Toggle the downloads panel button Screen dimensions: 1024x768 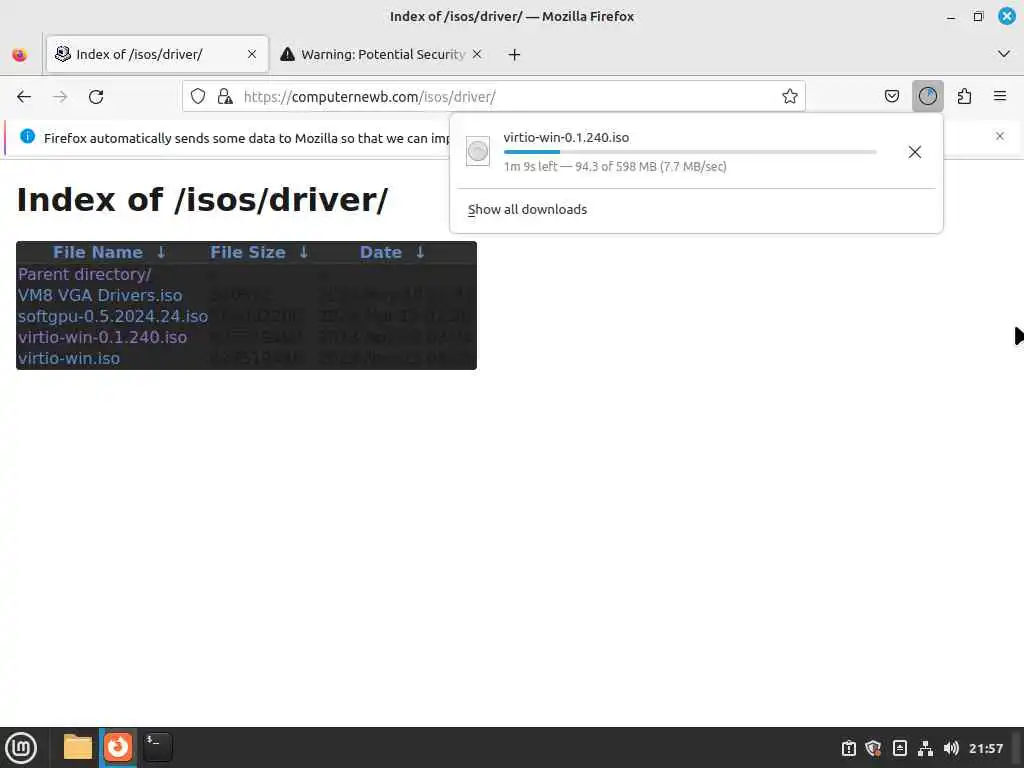(927, 97)
